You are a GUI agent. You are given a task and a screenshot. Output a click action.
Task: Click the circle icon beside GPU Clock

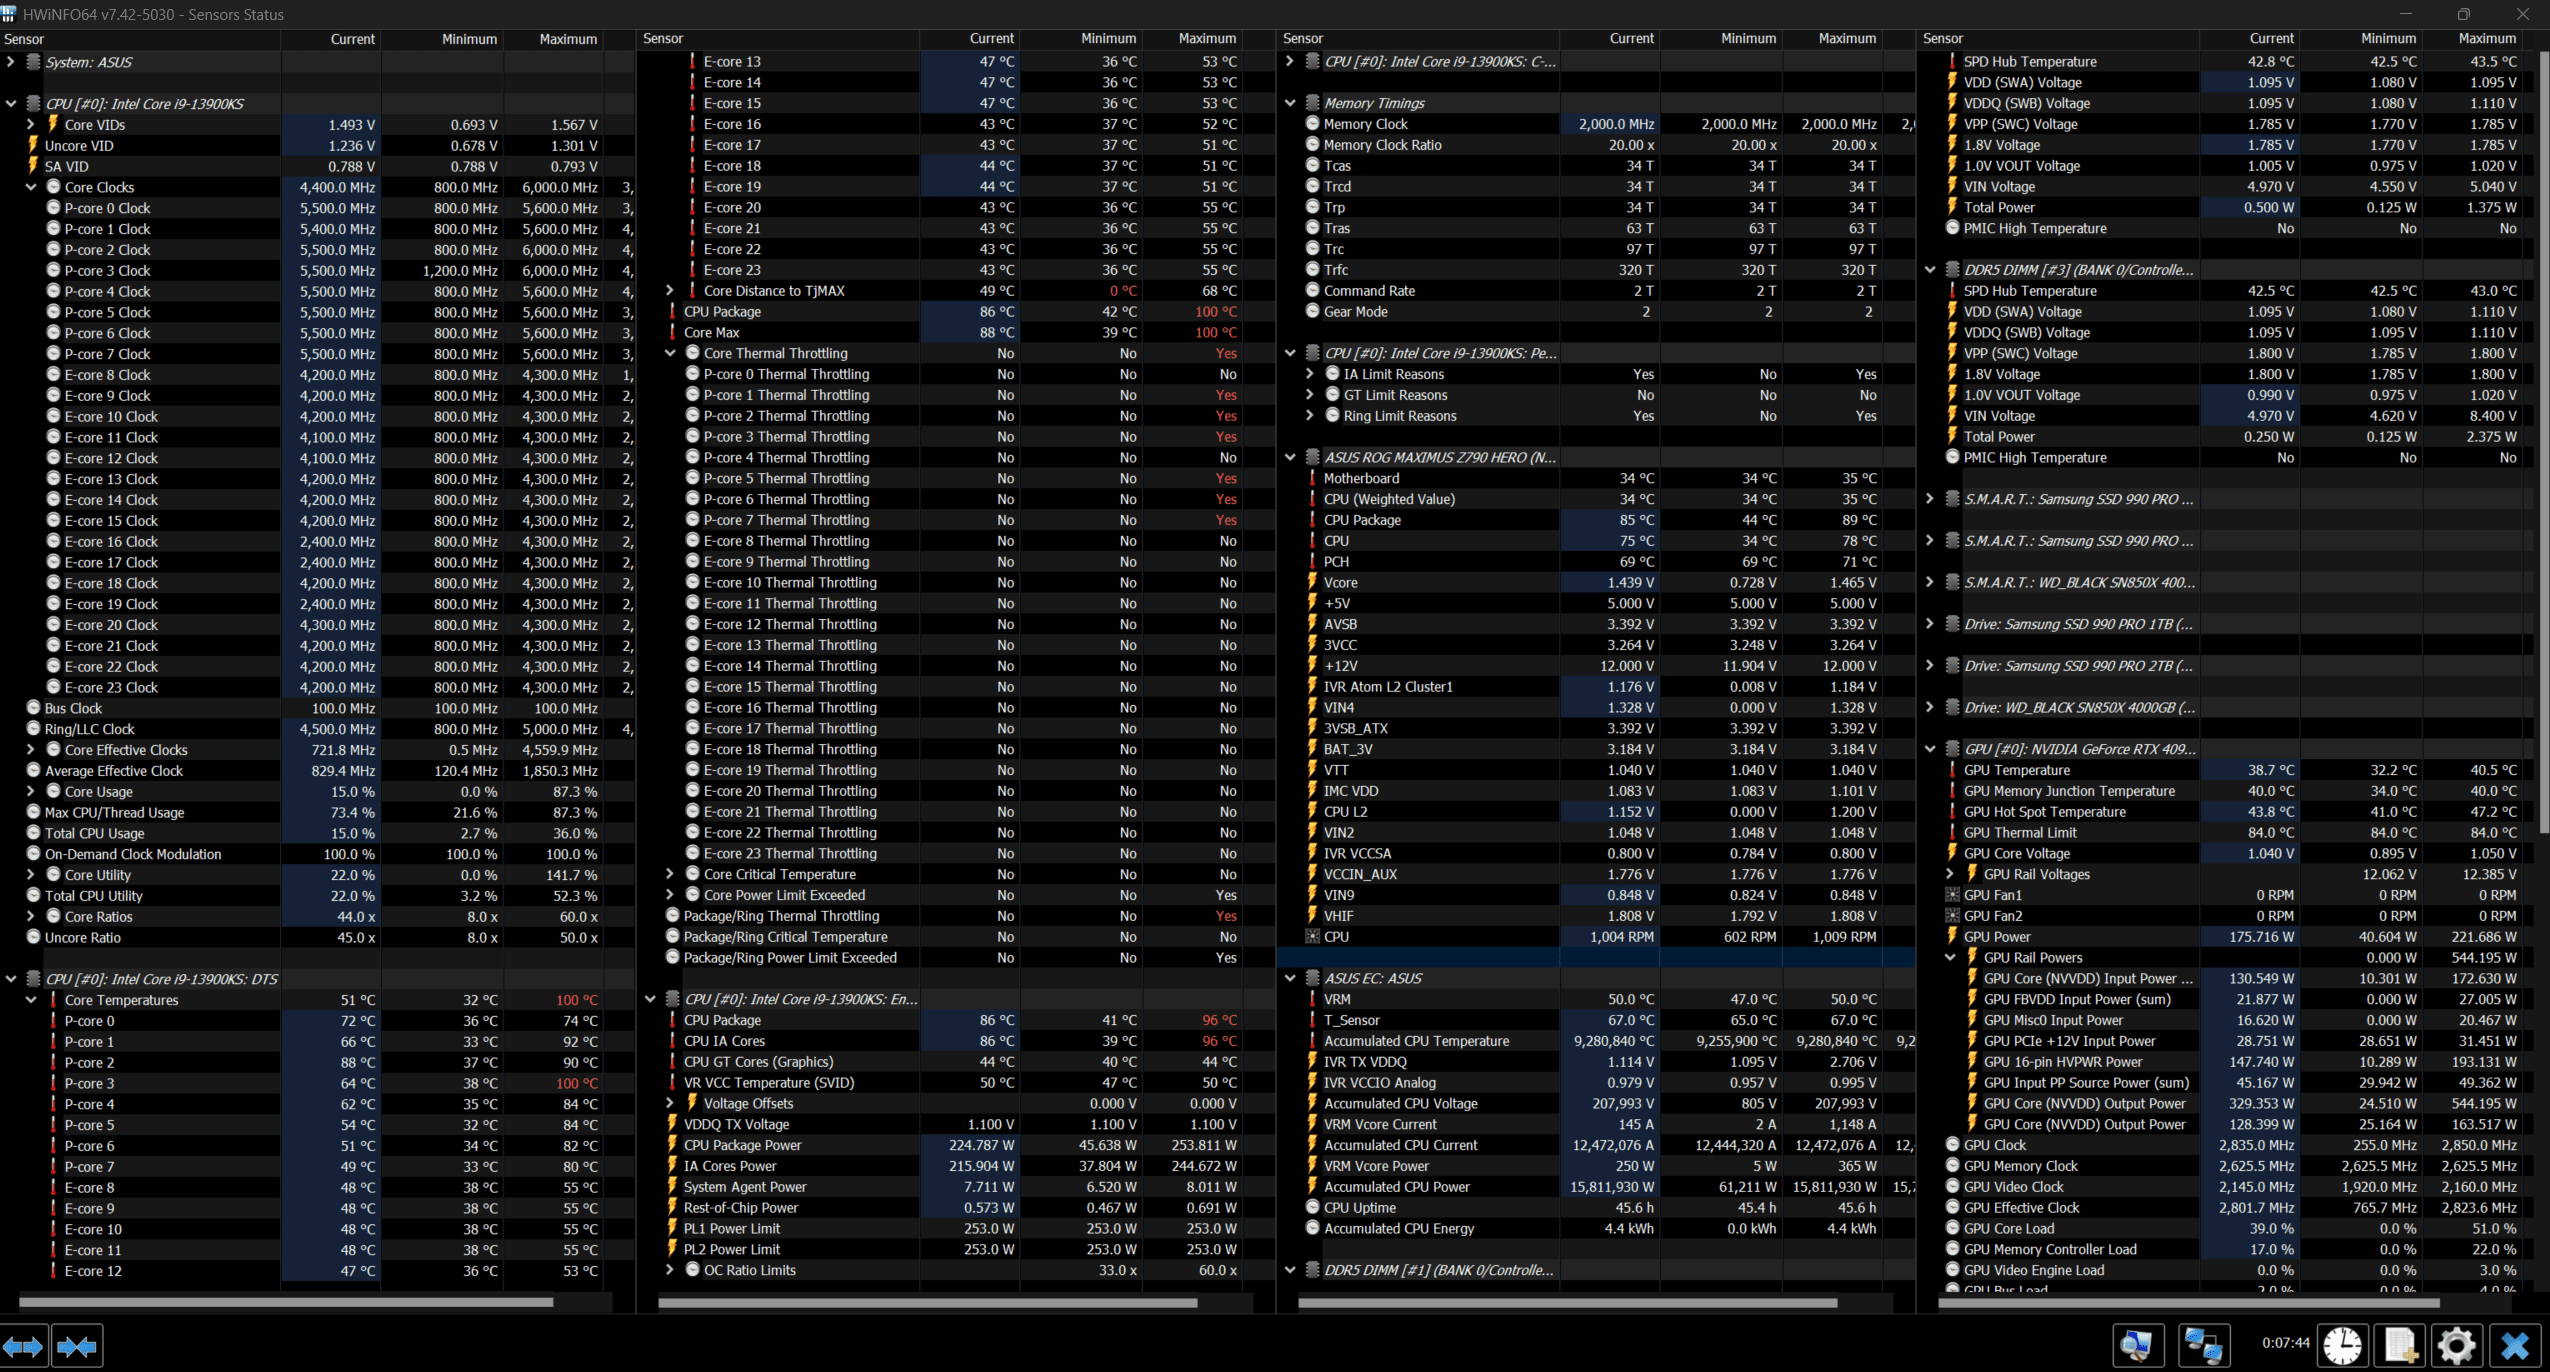point(1952,1145)
